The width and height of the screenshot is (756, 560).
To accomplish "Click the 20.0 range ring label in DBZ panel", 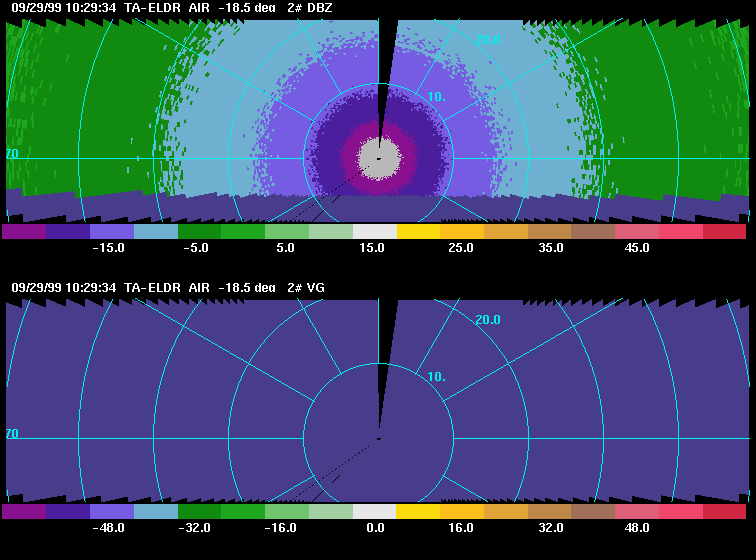I will (488, 40).
